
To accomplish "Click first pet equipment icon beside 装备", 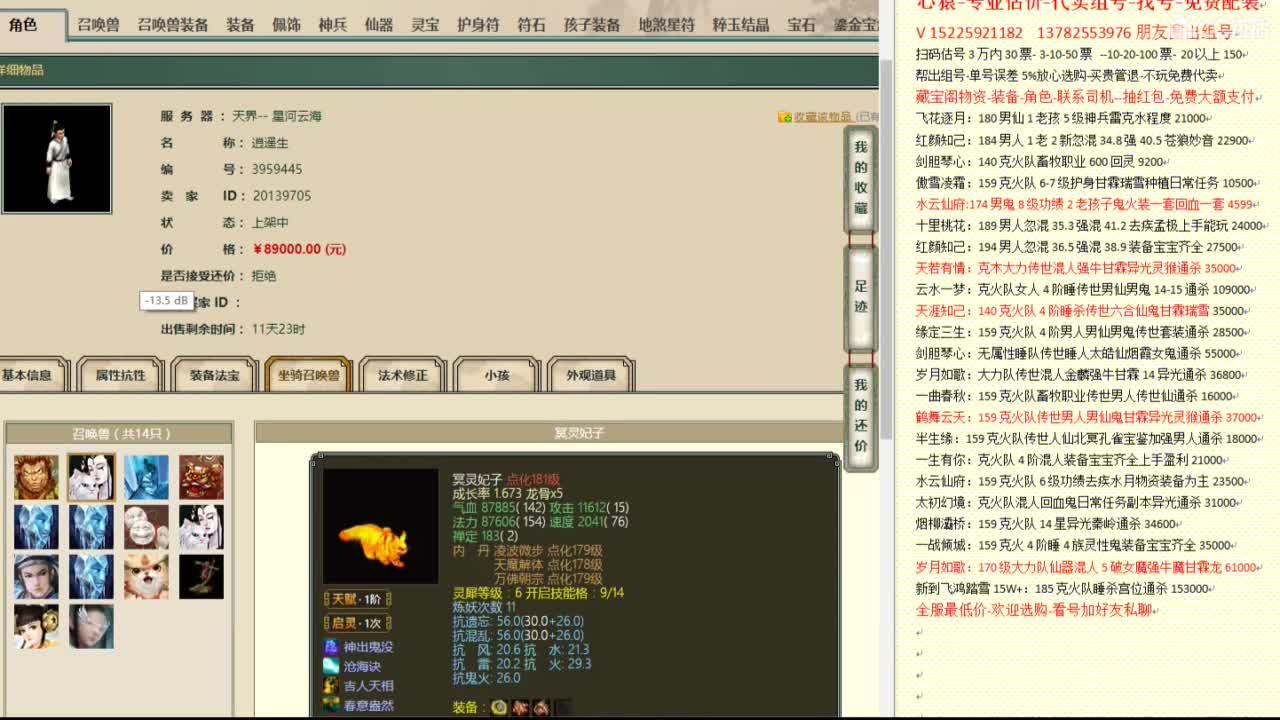I will (499, 707).
